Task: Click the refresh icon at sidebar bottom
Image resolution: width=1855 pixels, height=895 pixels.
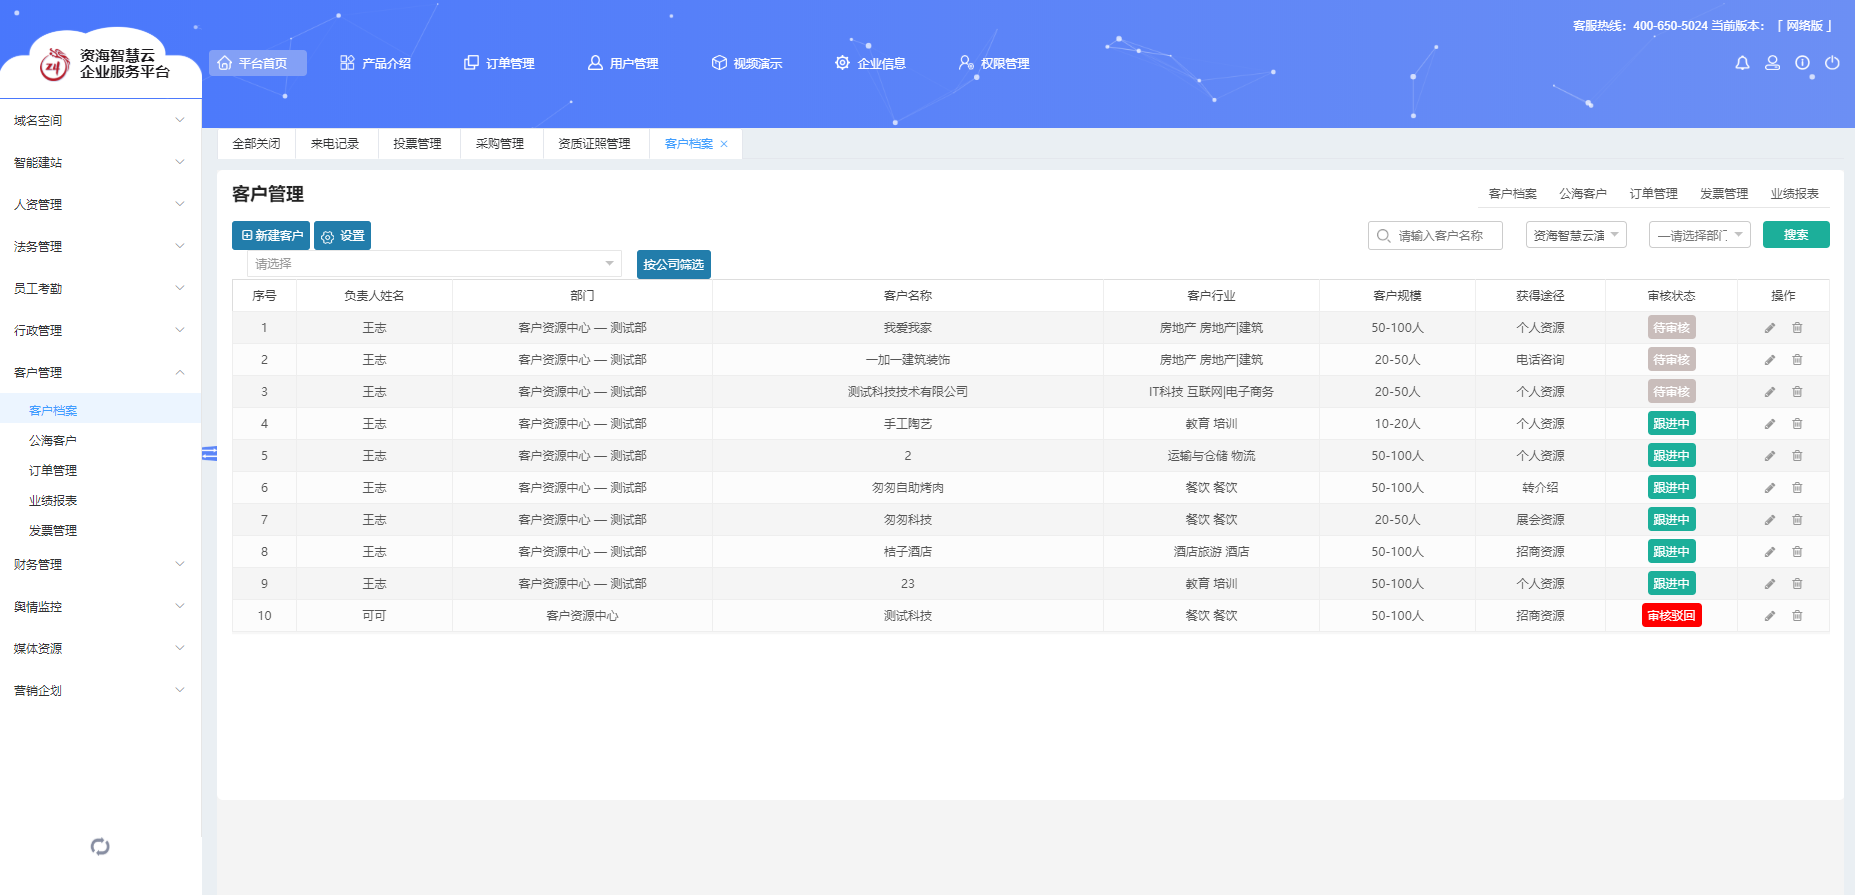Action: [x=100, y=847]
